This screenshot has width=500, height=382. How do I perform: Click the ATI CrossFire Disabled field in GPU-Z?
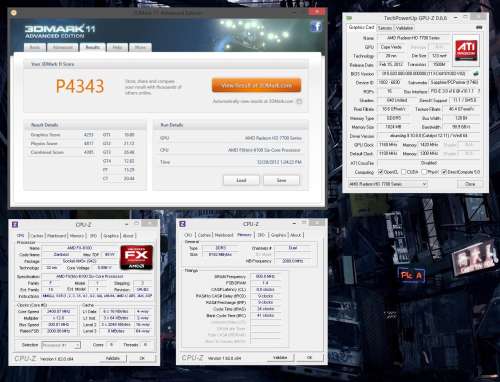point(429,163)
